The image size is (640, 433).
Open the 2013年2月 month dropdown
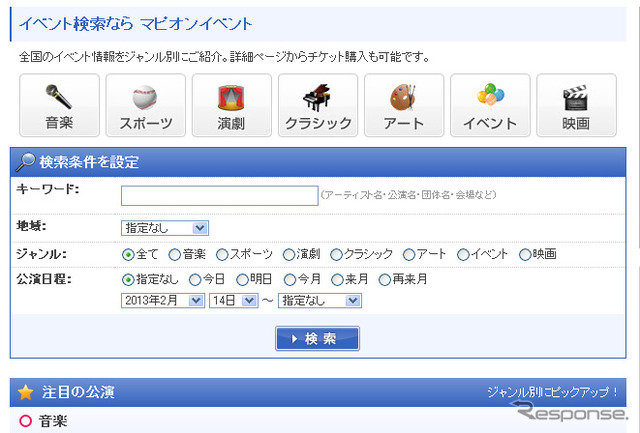(162, 300)
